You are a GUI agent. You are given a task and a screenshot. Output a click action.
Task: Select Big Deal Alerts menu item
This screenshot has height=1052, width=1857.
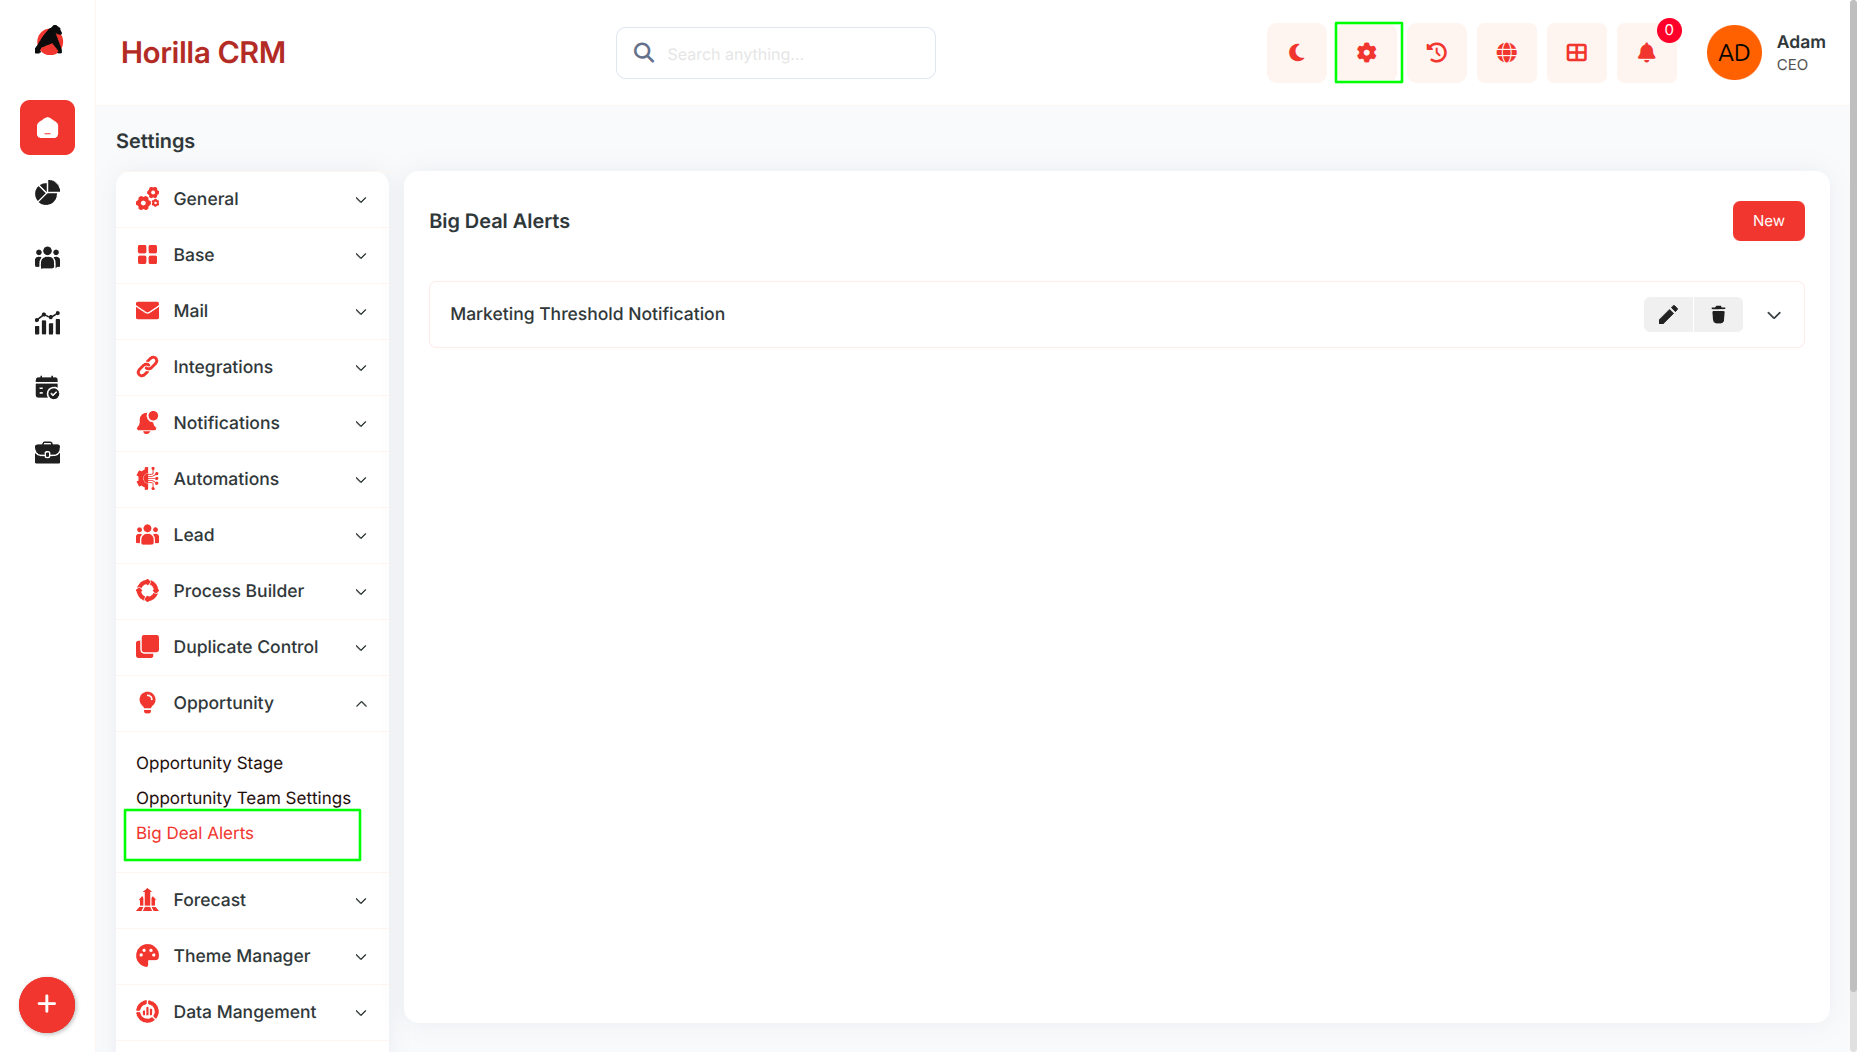pyautogui.click(x=195, y=833)
